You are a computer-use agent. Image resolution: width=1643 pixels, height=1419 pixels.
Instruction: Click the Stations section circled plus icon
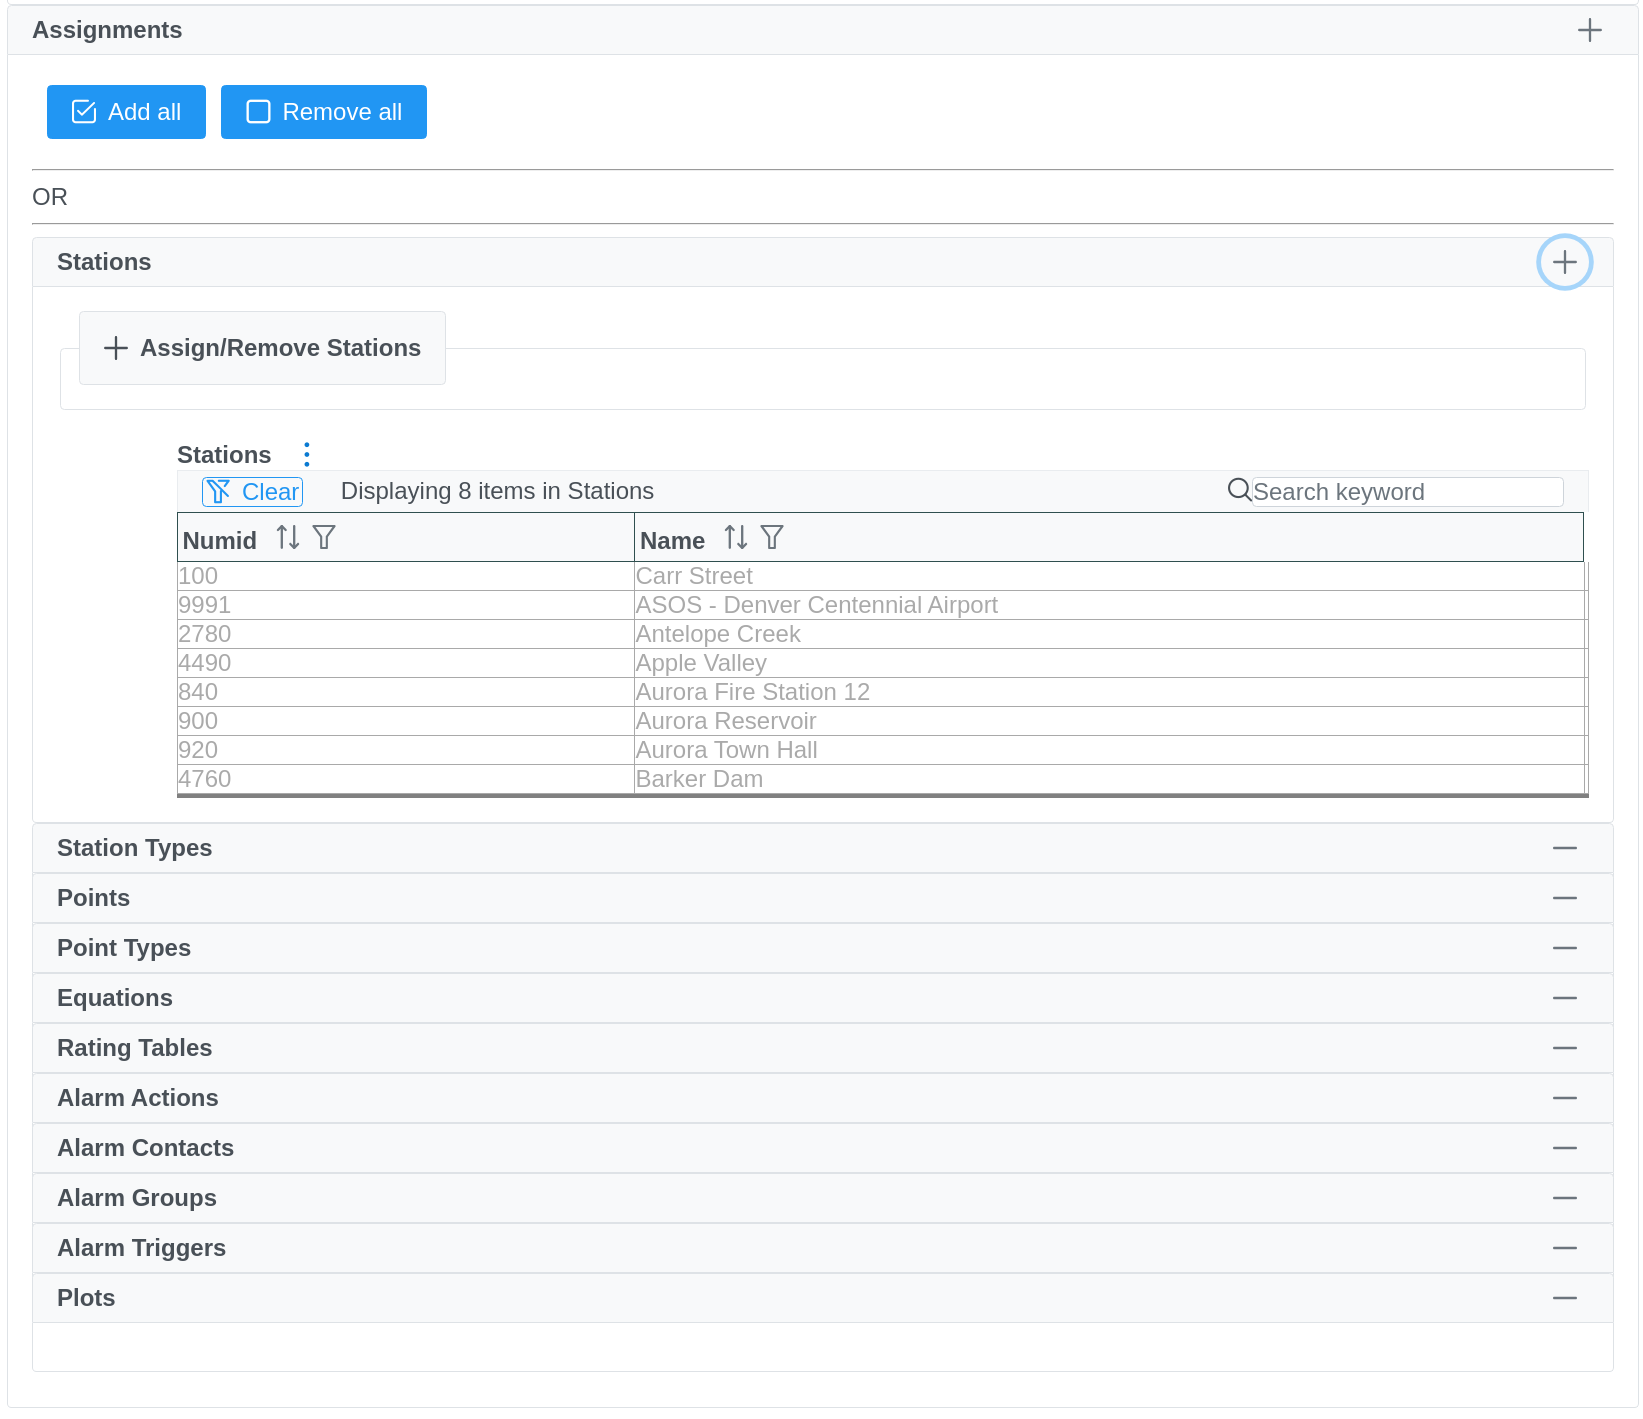pos(1564,262)
